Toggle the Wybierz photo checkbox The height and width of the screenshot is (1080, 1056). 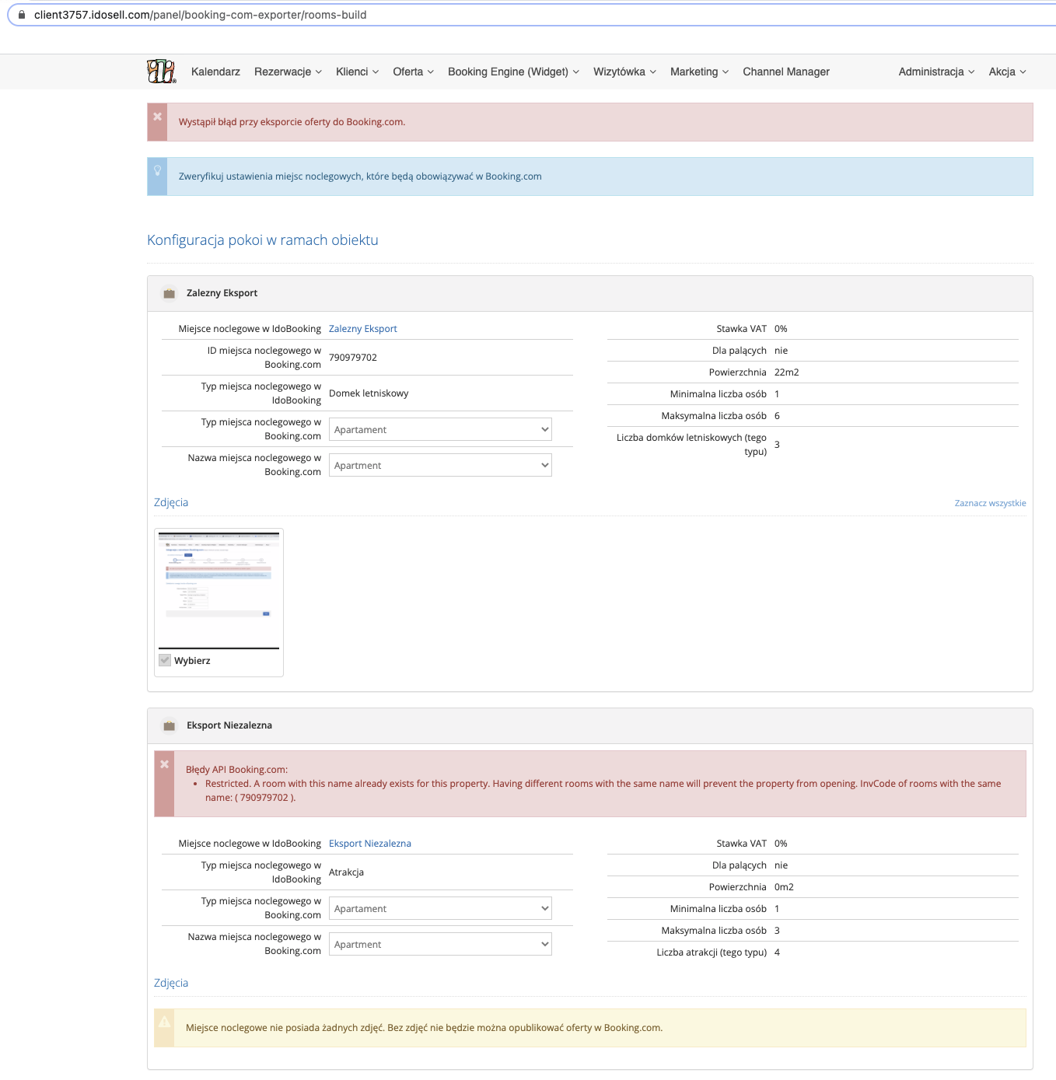(165, 661)
